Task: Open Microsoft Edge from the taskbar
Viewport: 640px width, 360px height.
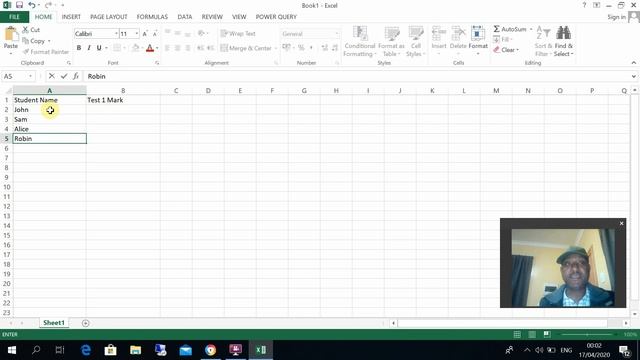Action: click(x=86, y=350)
